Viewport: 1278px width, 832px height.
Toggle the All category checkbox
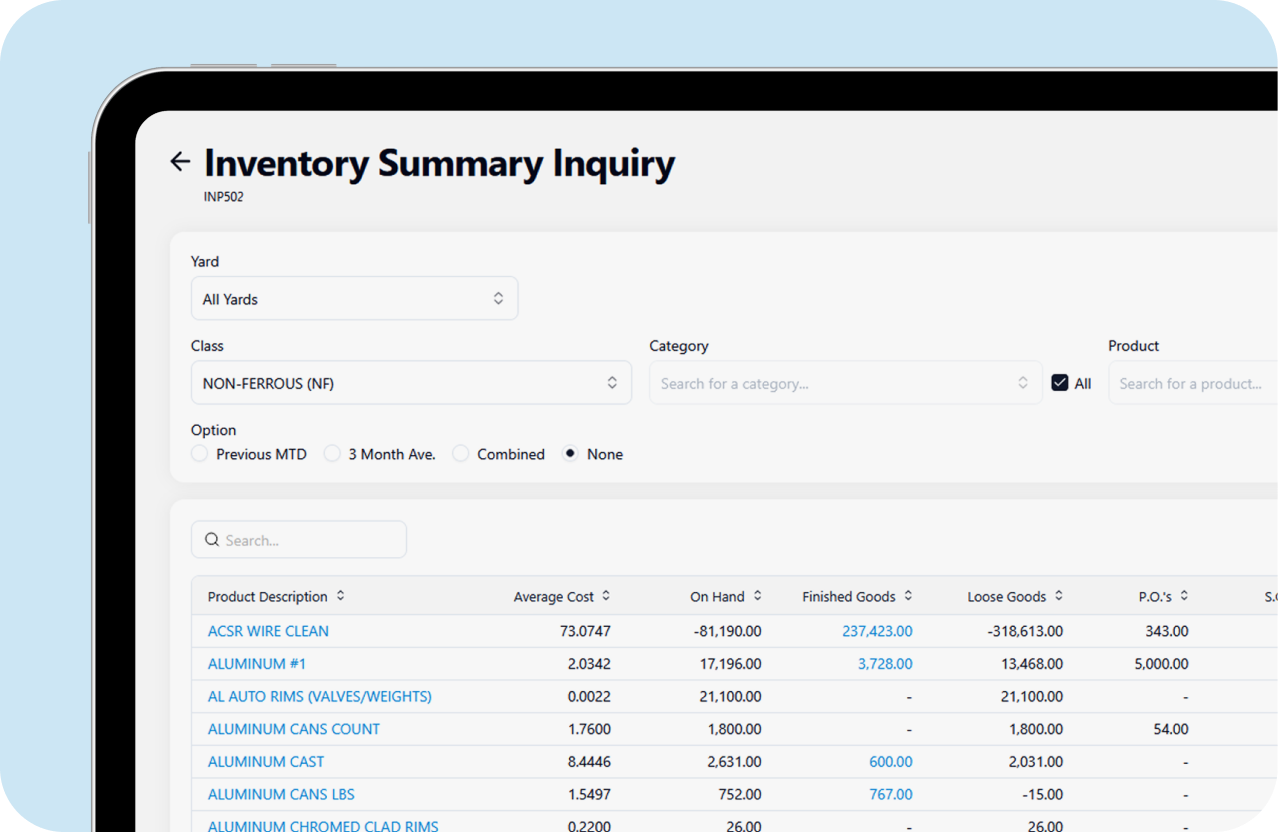pyautogui.click(x=1060, y=383)
